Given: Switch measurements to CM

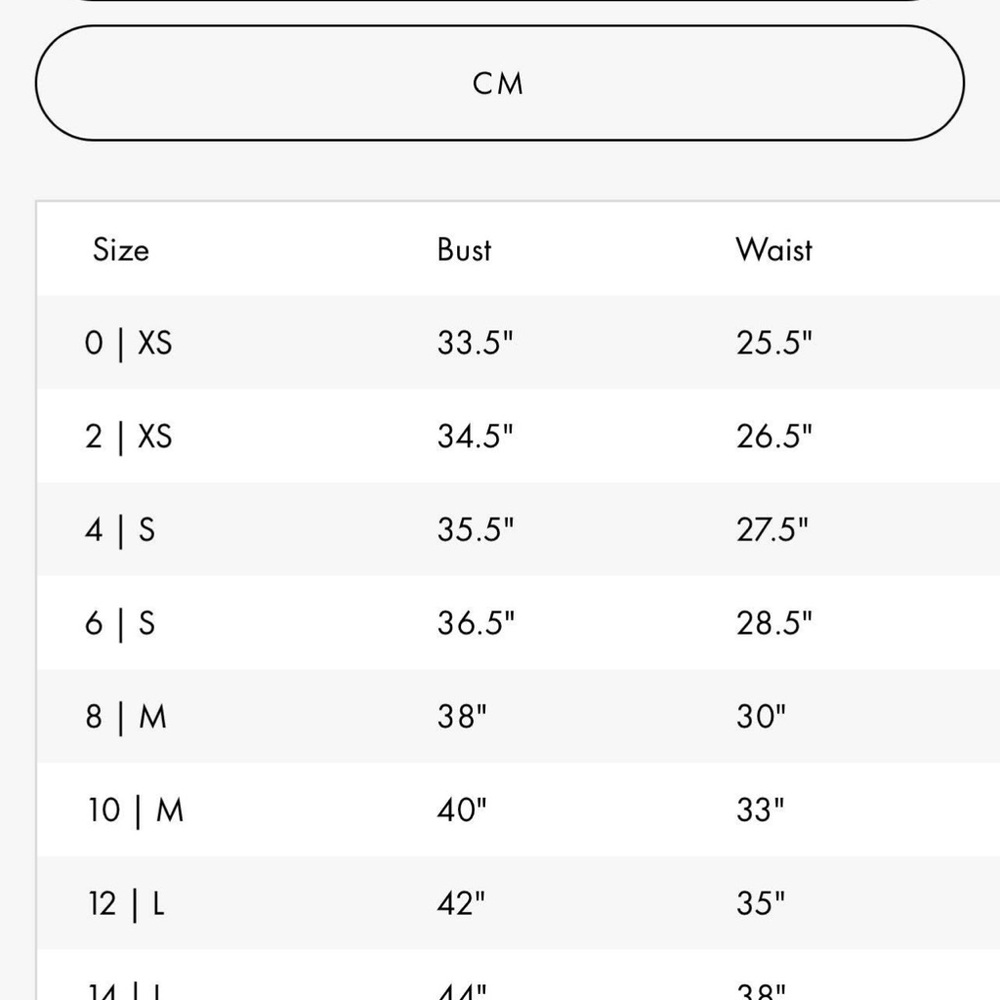Looking at the screenshot, I should pos(499,83).
